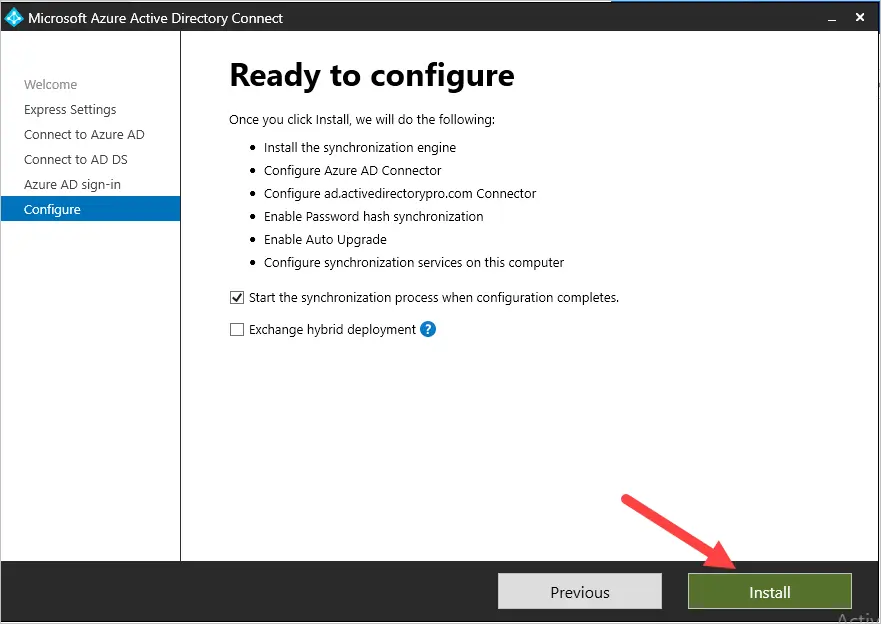
Task: Close the Azure AD Connect window
Action: click(860, 17)
